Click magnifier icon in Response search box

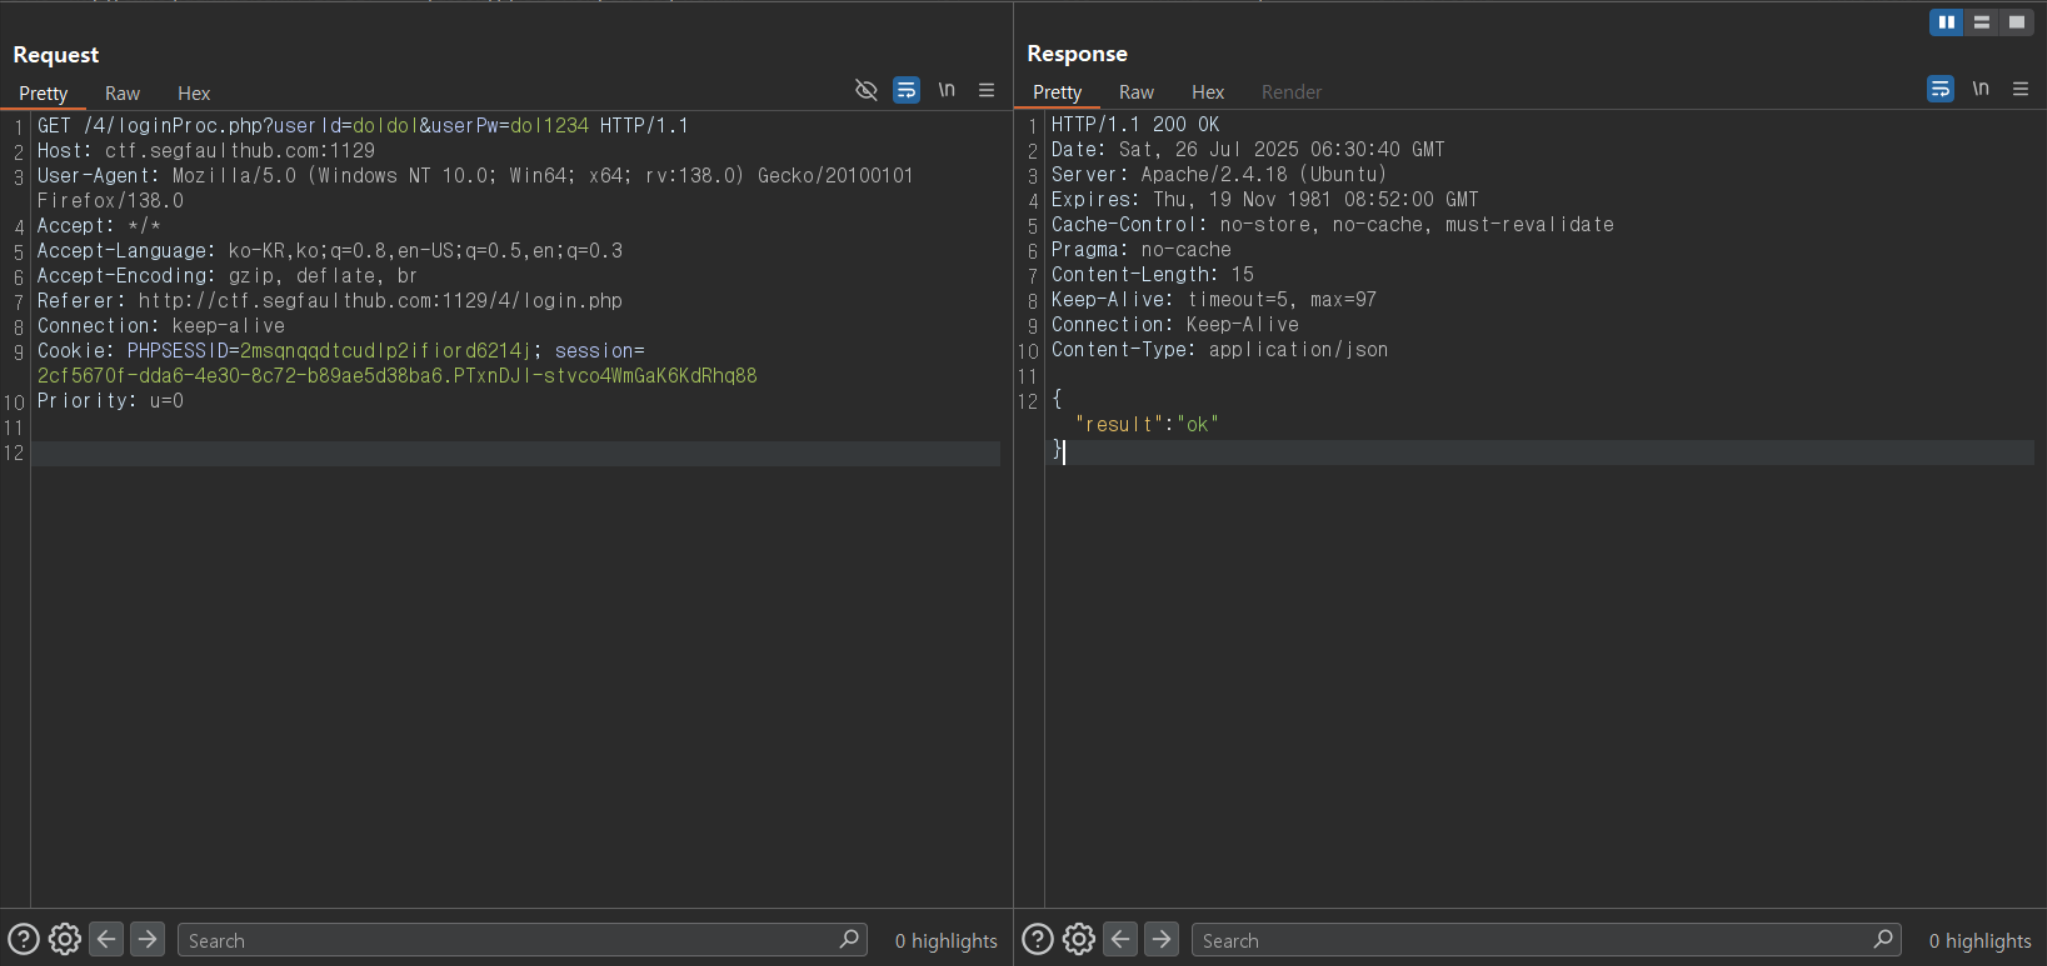tap(1883, 939)
